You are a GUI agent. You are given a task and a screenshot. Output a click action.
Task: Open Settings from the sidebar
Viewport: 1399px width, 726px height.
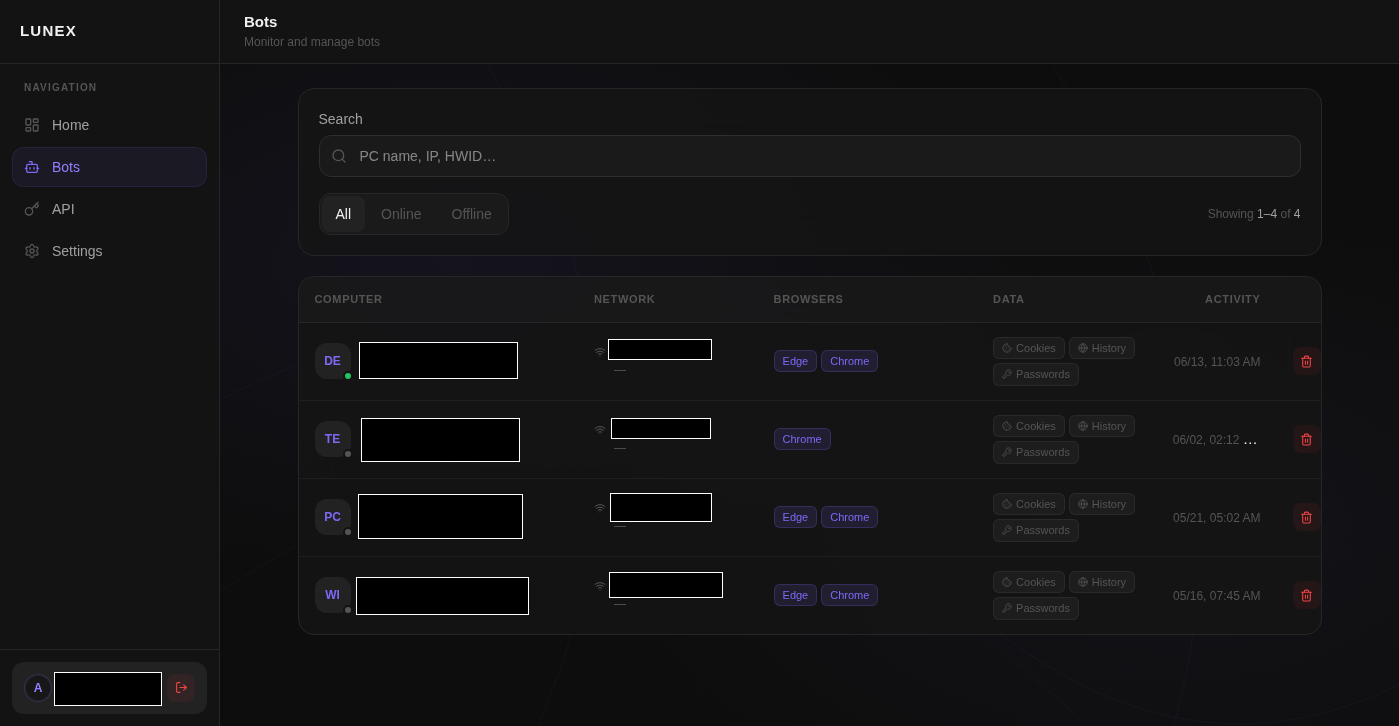click(109, 251)
